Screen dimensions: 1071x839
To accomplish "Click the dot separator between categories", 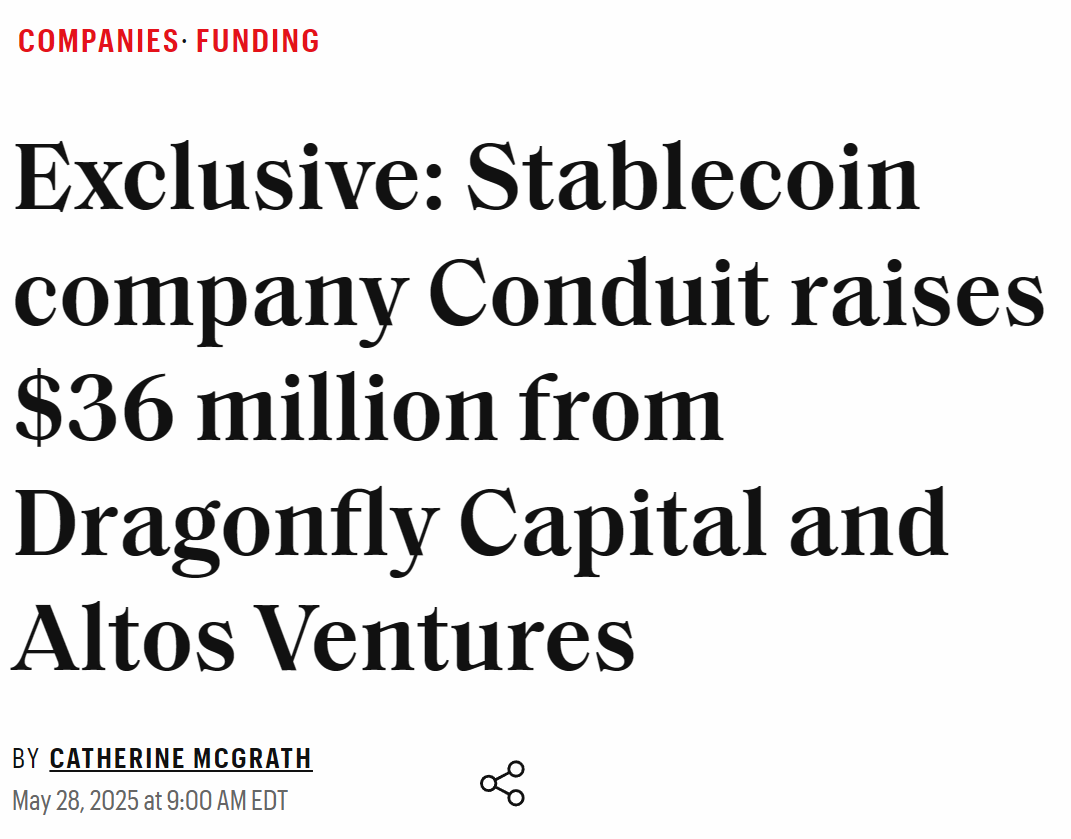I will (x=187, y=41).
